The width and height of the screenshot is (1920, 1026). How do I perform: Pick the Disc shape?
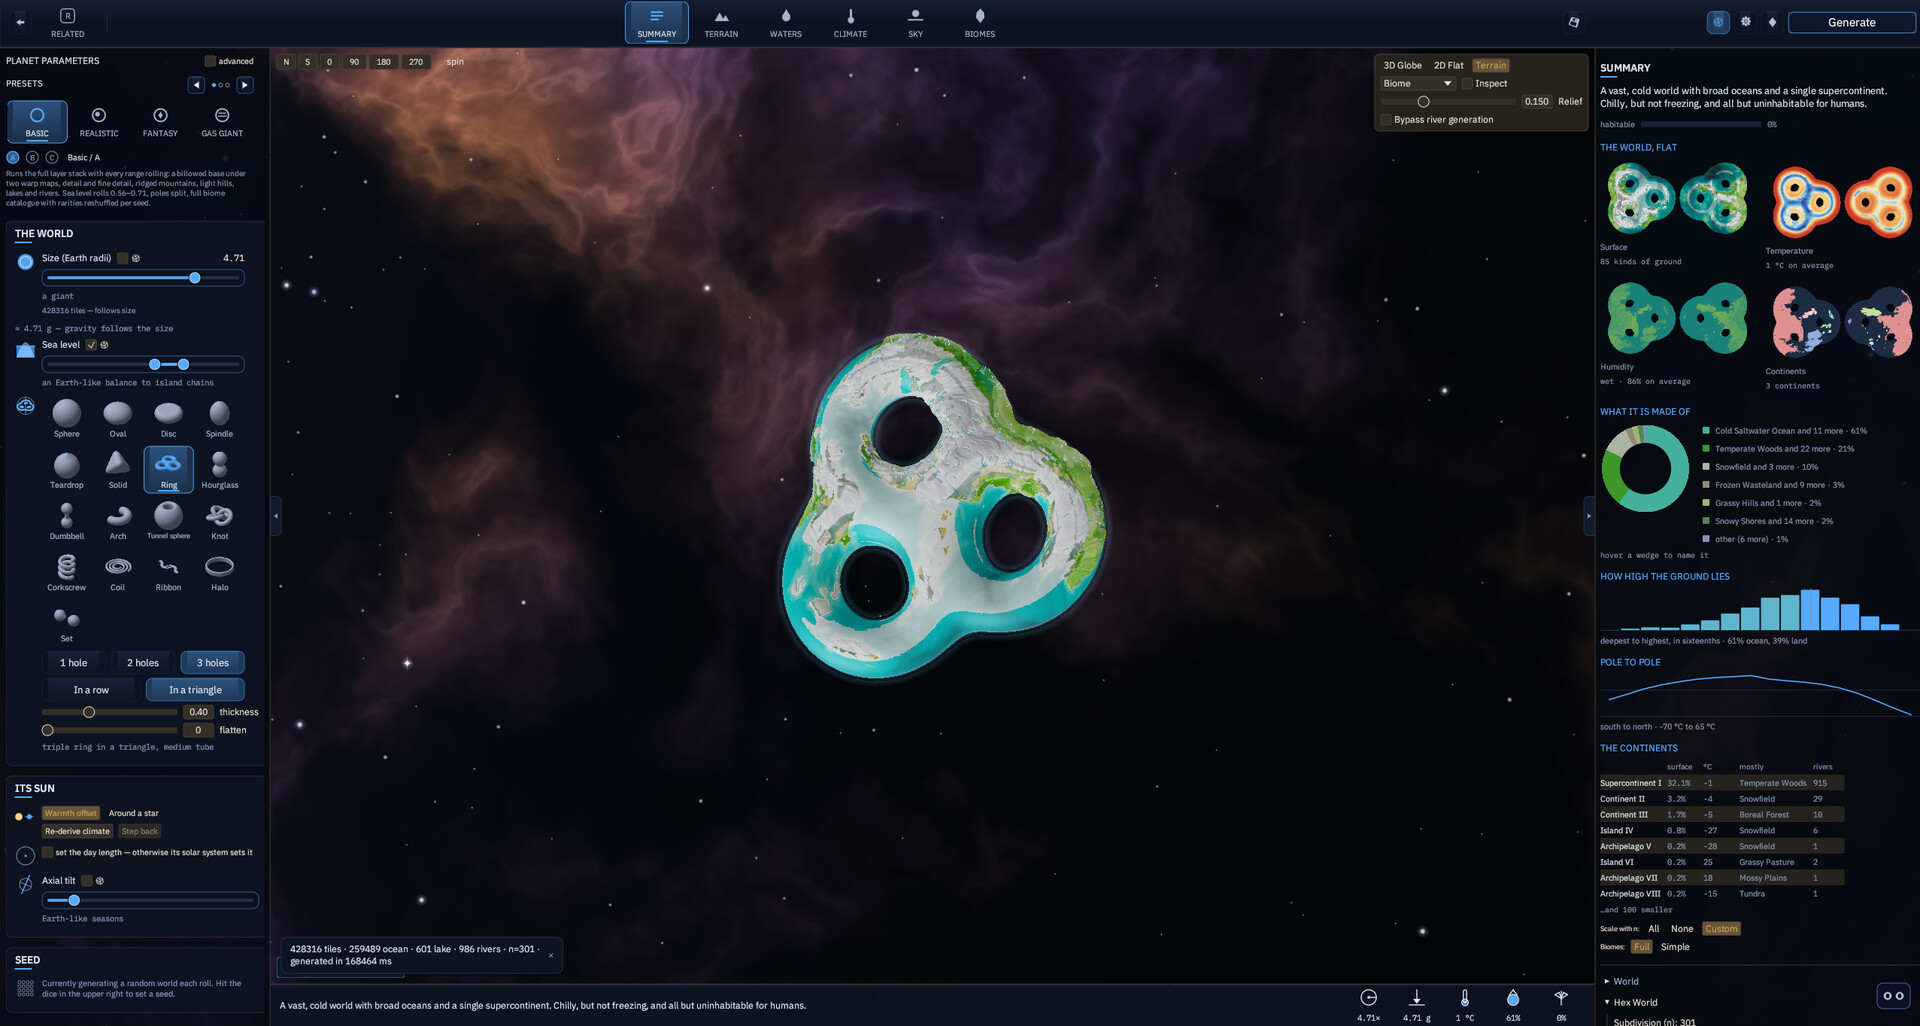point(168,418)
